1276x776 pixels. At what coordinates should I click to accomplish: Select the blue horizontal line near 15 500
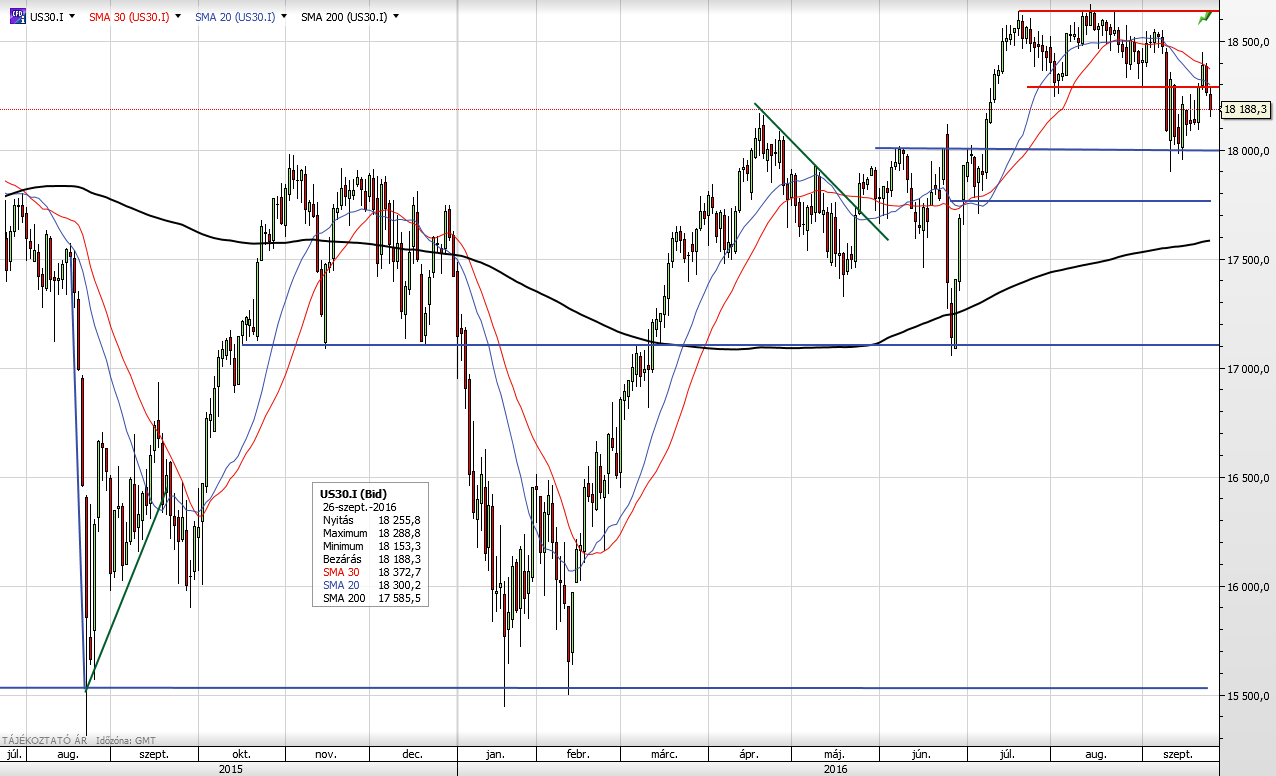pyautogui.click(x=604, y=688)
